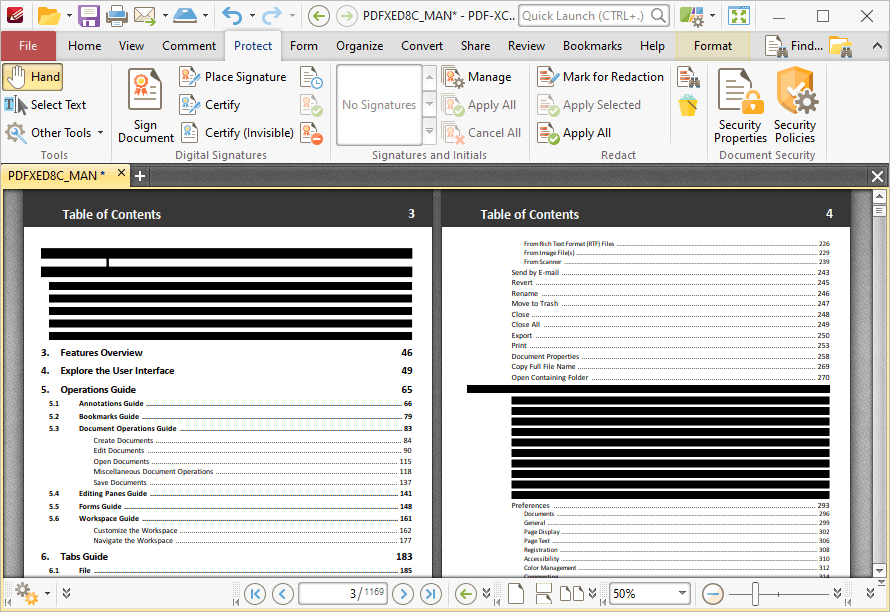Viewport: 890px width, 612px height.
Task: Click the 'Features Overview' table of contents entry
Action: (x=102, y=353)
